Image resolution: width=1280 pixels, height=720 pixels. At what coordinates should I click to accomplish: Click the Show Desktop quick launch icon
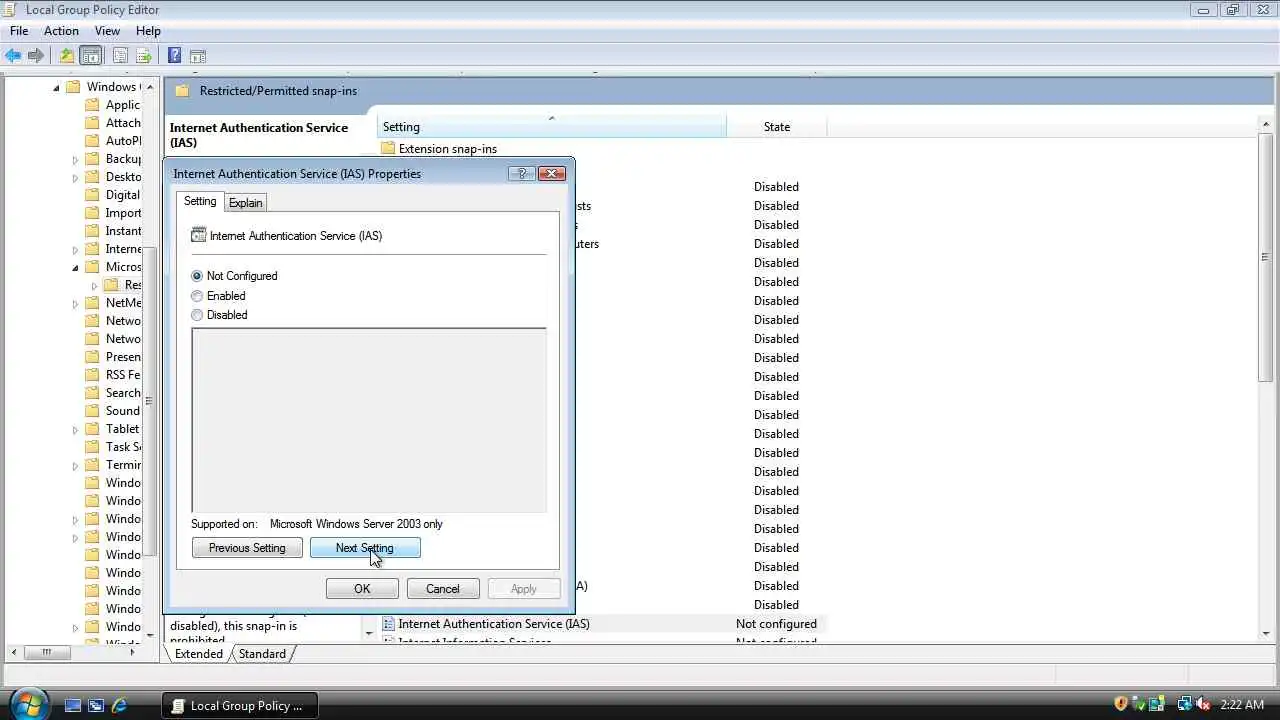pos(72,705)
